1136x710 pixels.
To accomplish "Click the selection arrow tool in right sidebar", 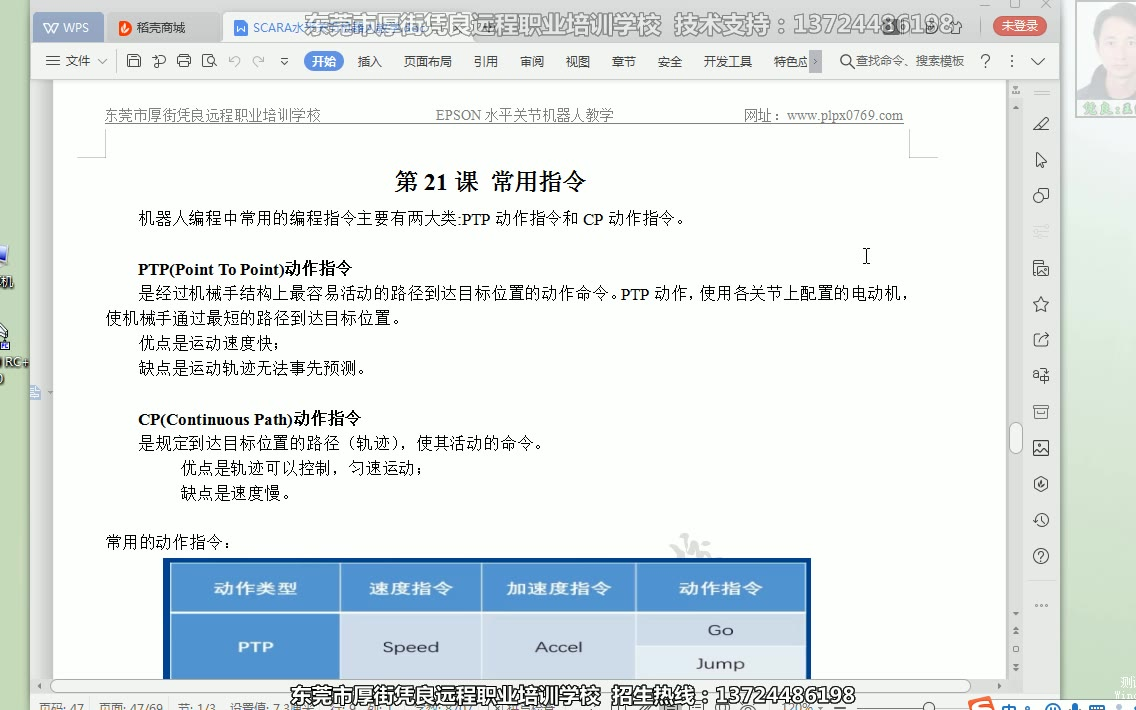I will pyautogui.click(x=1041, y=160).
